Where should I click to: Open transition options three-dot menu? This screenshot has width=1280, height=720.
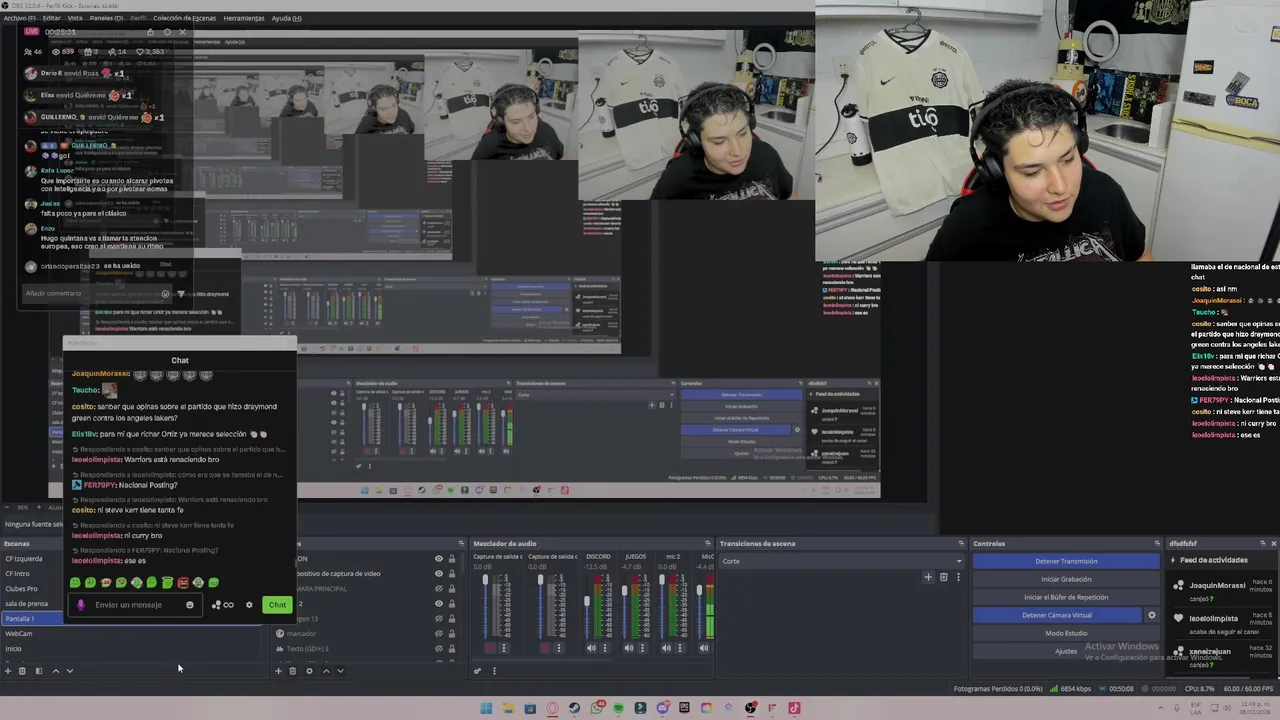pyautogui.click(x=958, y=577)
